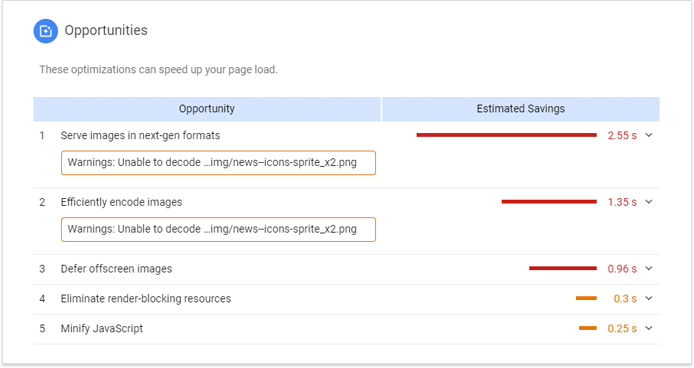Click the orange savings bar for 0.25 s
The height and width of the screenshot is (368, 694).
coord(588,328)
